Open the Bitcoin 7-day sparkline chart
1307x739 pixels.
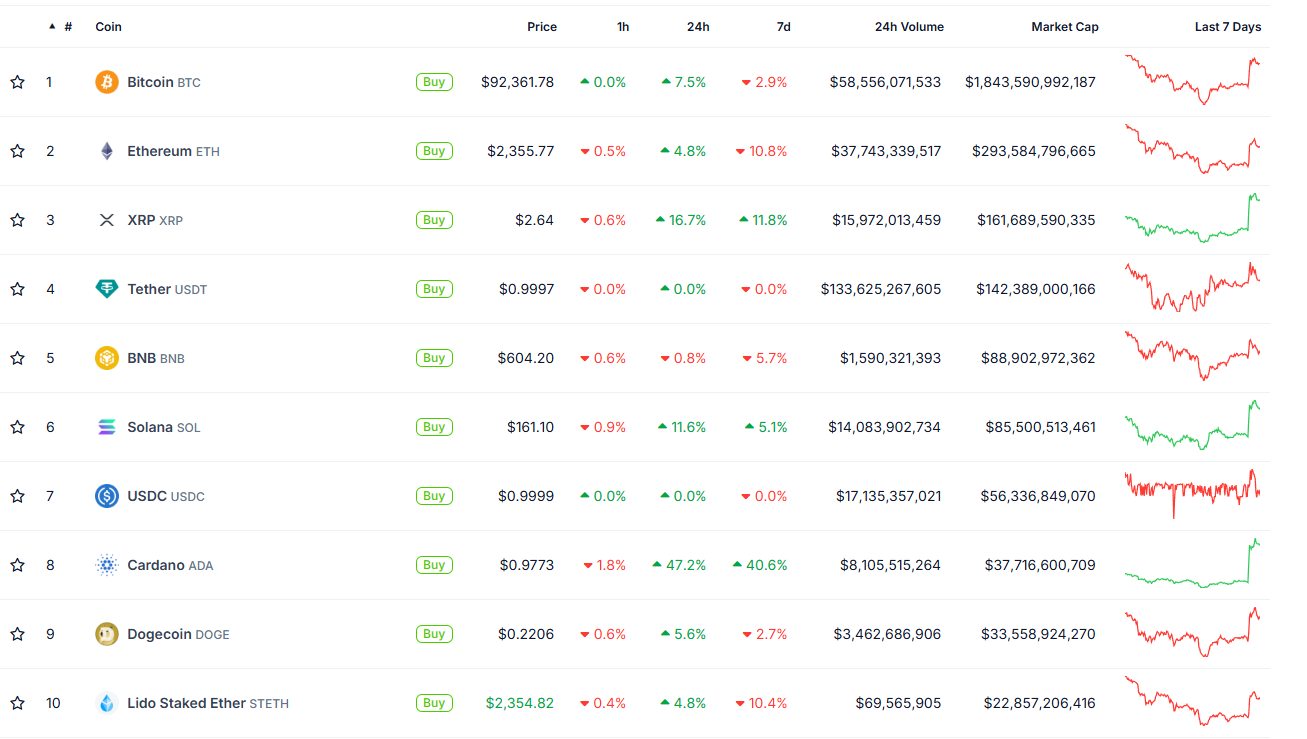[1192, 80]
